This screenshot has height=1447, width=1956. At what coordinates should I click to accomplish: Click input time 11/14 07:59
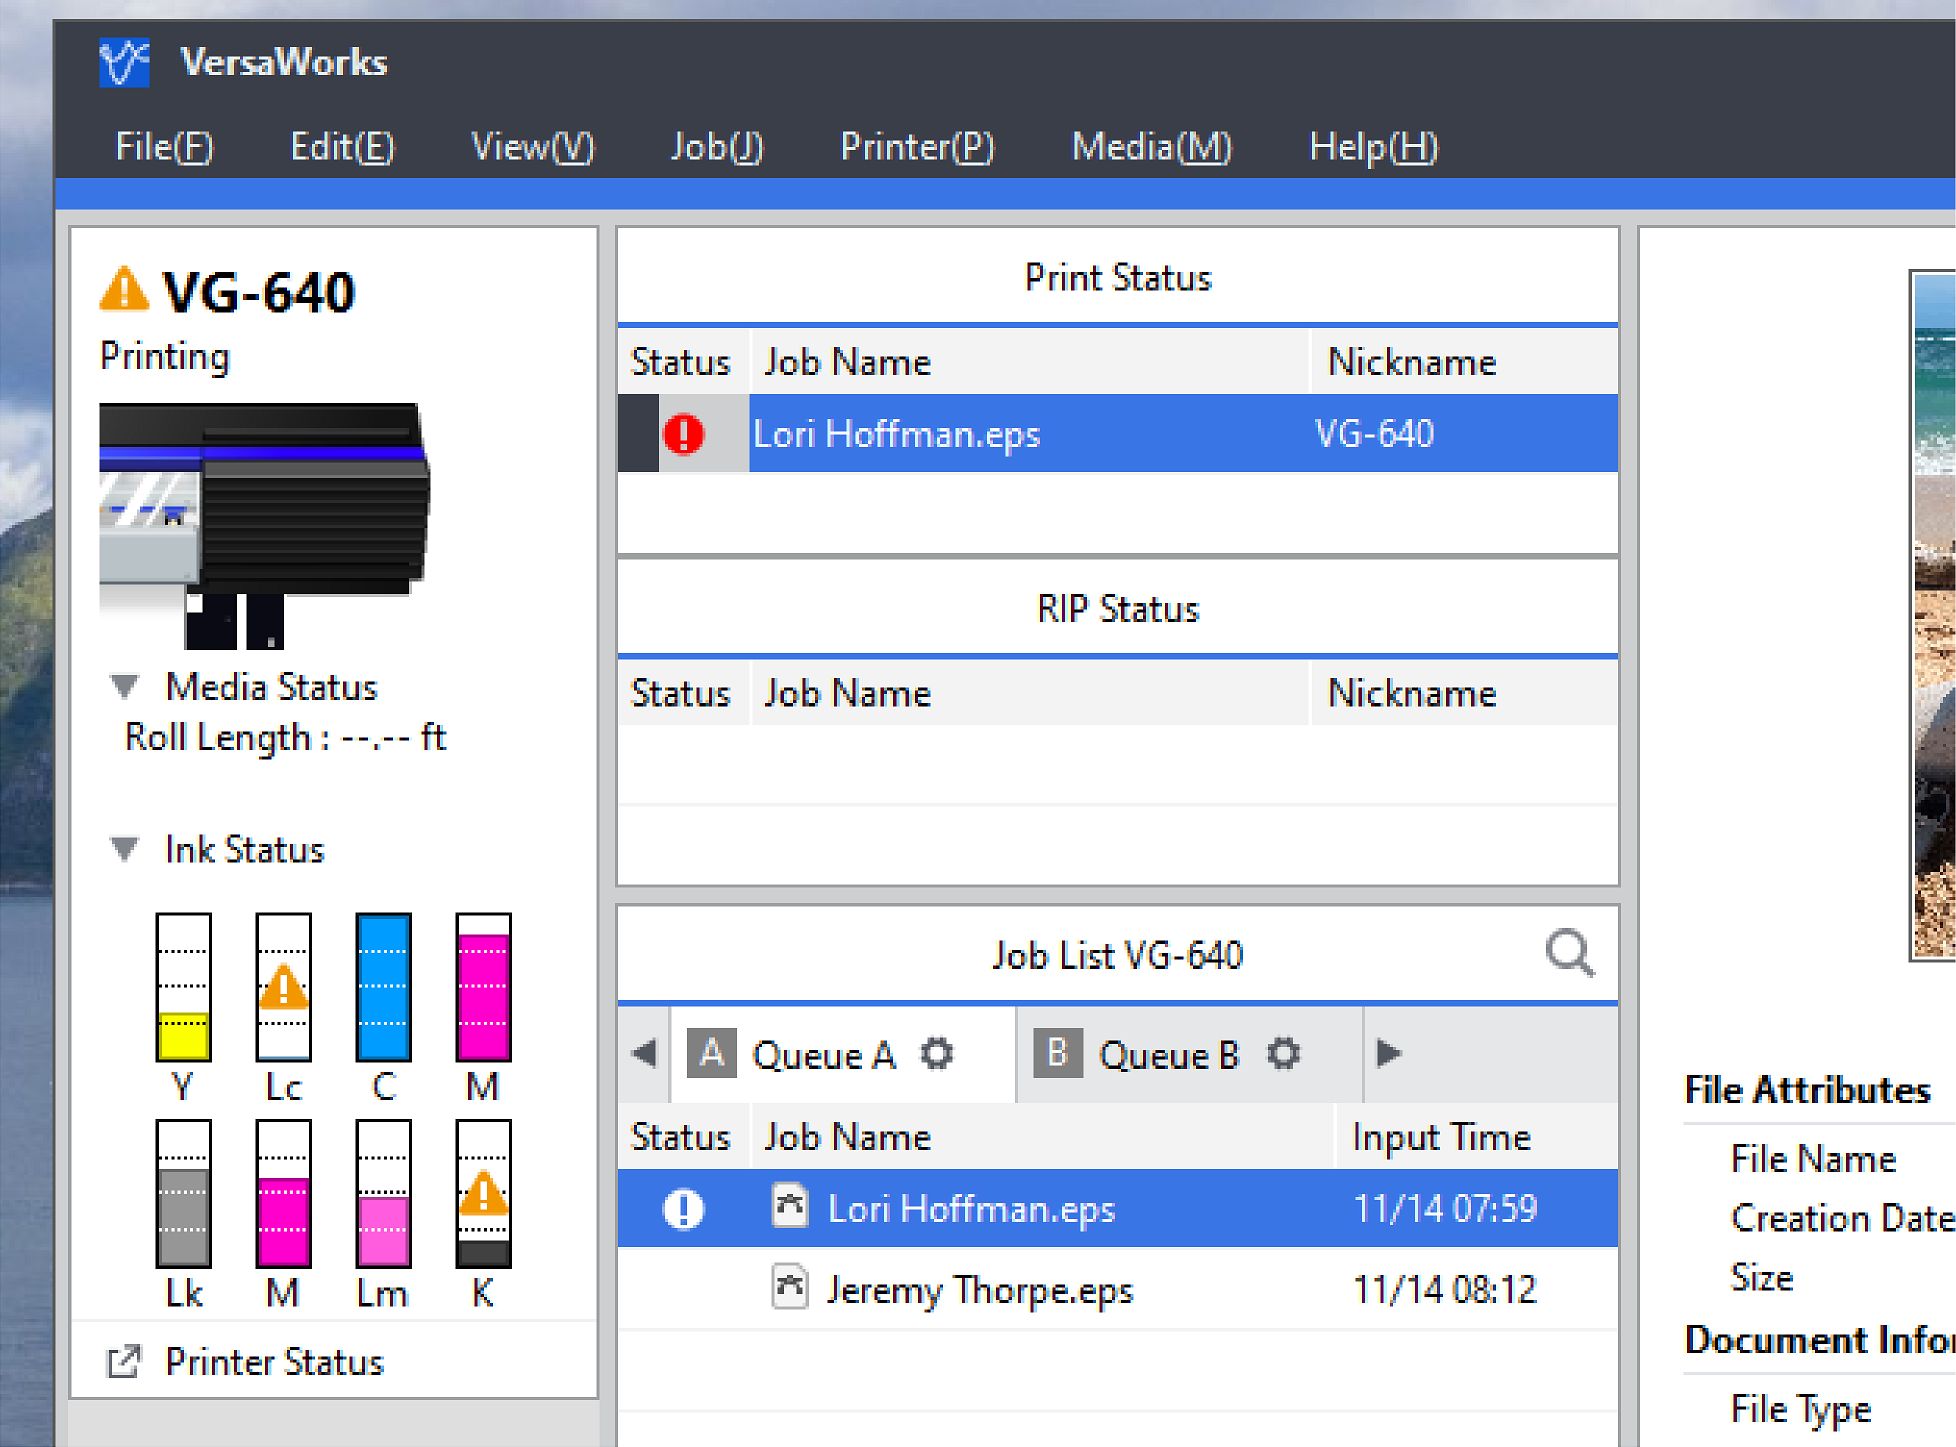point(1445,1209)
